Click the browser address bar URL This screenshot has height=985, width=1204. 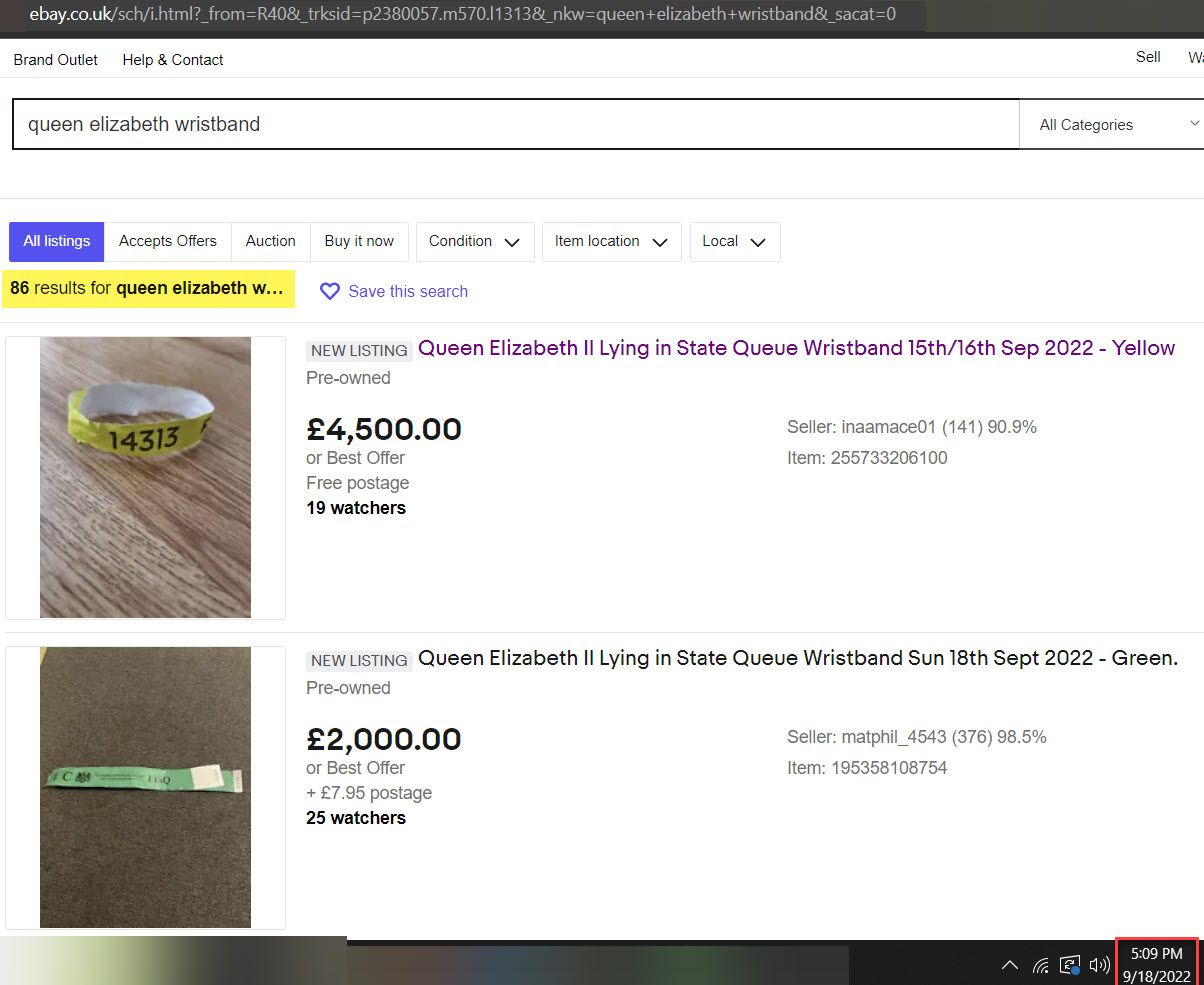tap(462, 15)
